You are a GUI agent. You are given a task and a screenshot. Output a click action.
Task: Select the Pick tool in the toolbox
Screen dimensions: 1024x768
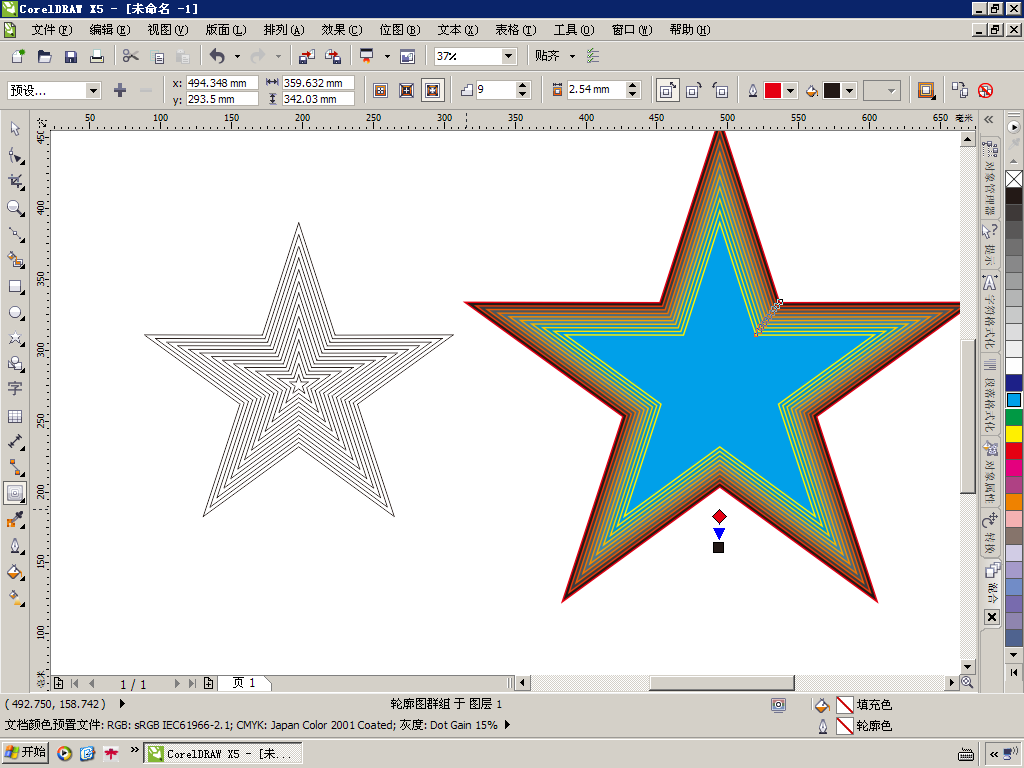[x=15, y=129]
